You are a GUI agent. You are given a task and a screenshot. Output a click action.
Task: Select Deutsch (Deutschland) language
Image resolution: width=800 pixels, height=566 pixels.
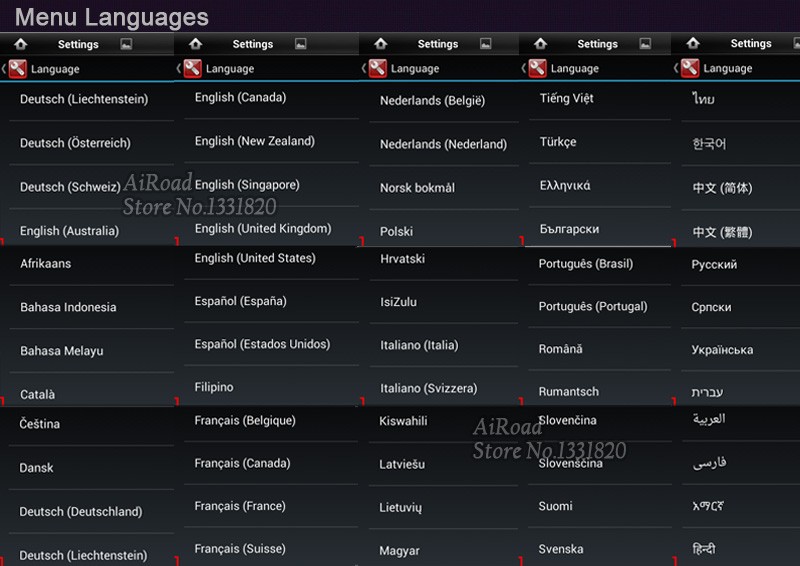(x=81, y=512)
